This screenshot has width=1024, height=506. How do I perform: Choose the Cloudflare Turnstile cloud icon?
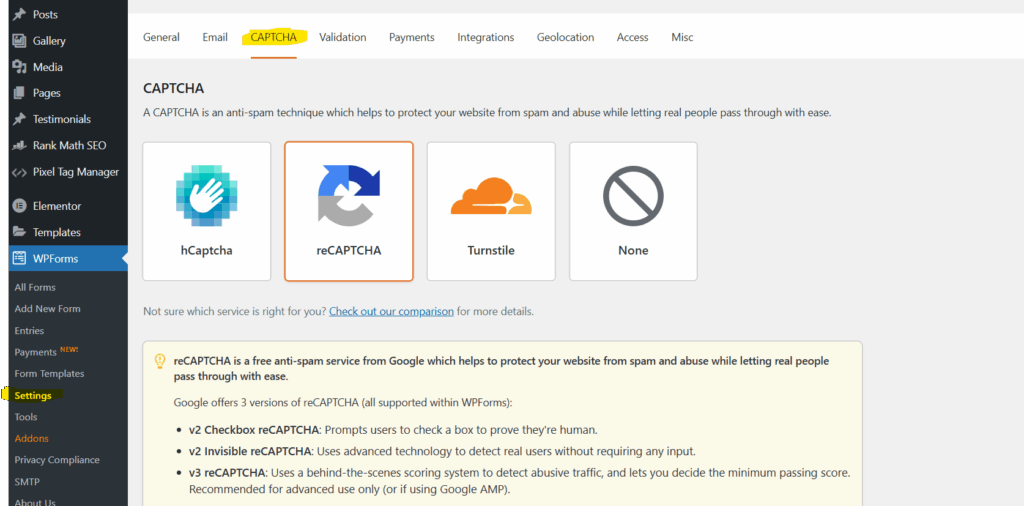point(490,195)
